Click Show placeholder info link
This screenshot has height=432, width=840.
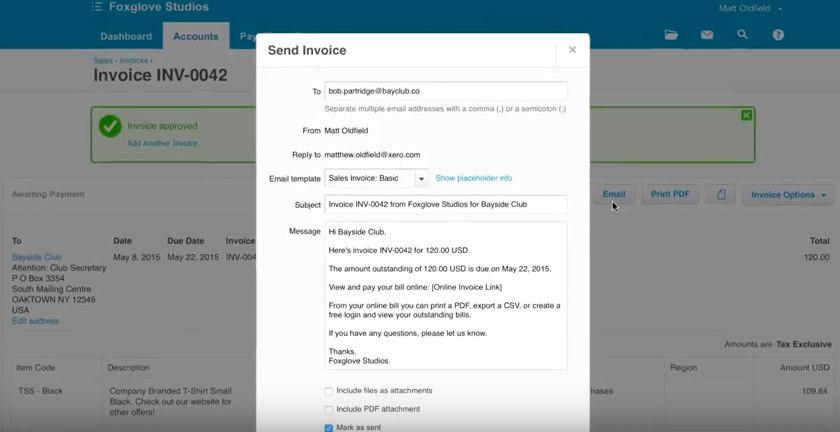[474, 178]
